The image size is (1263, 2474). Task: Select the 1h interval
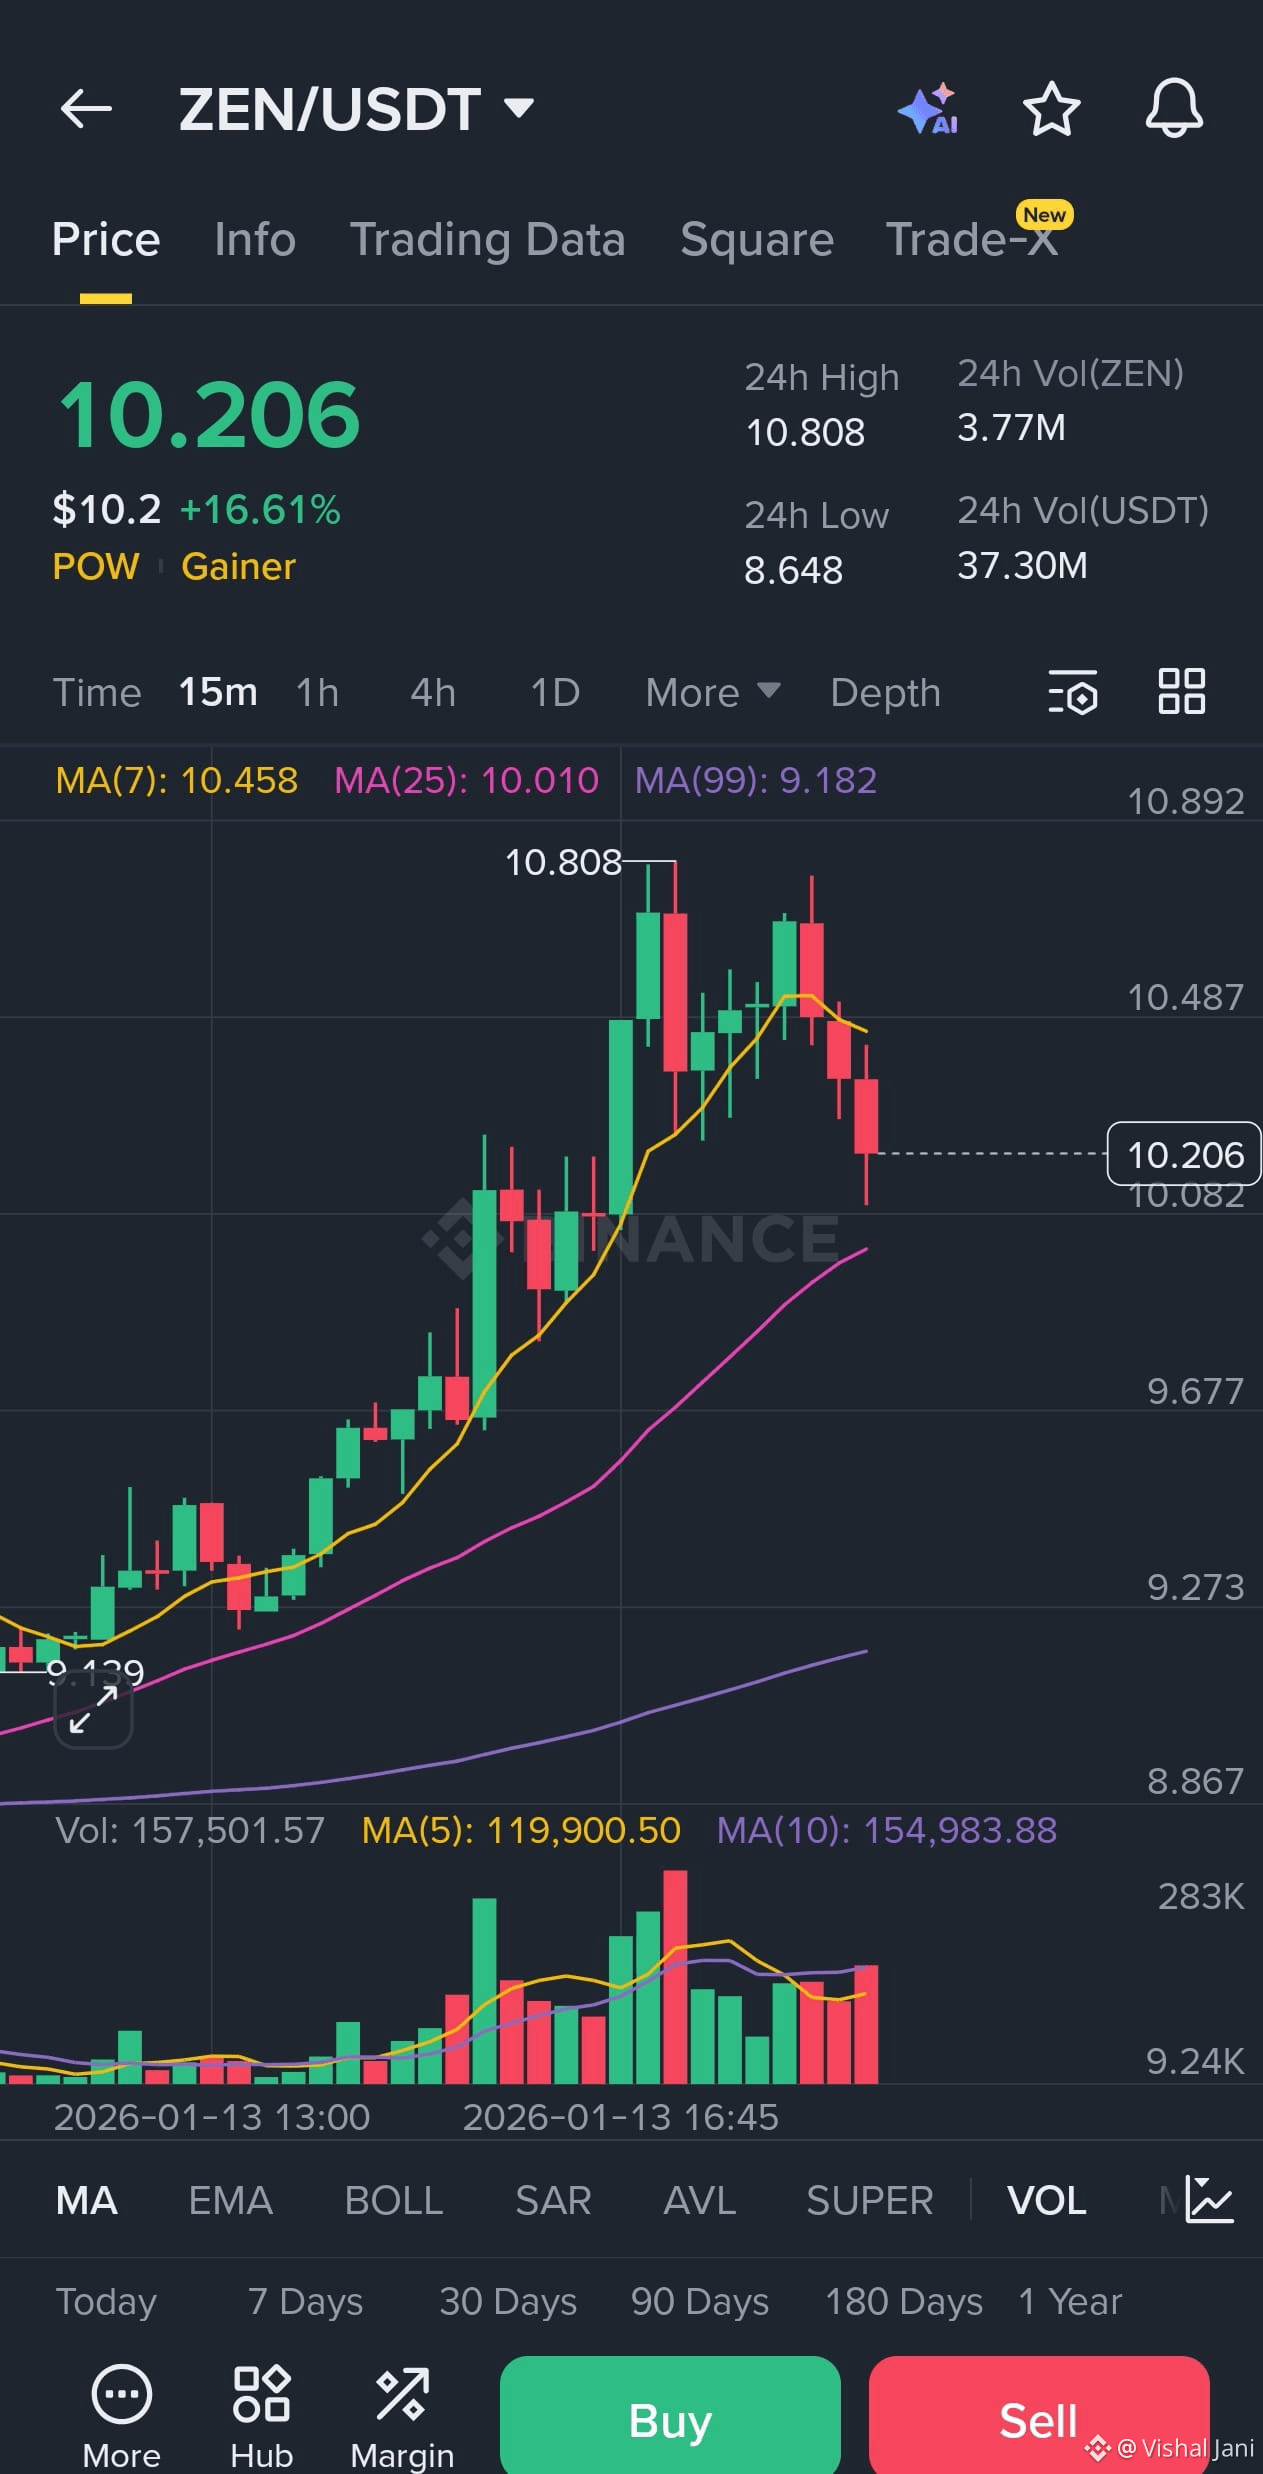point(317,692)
